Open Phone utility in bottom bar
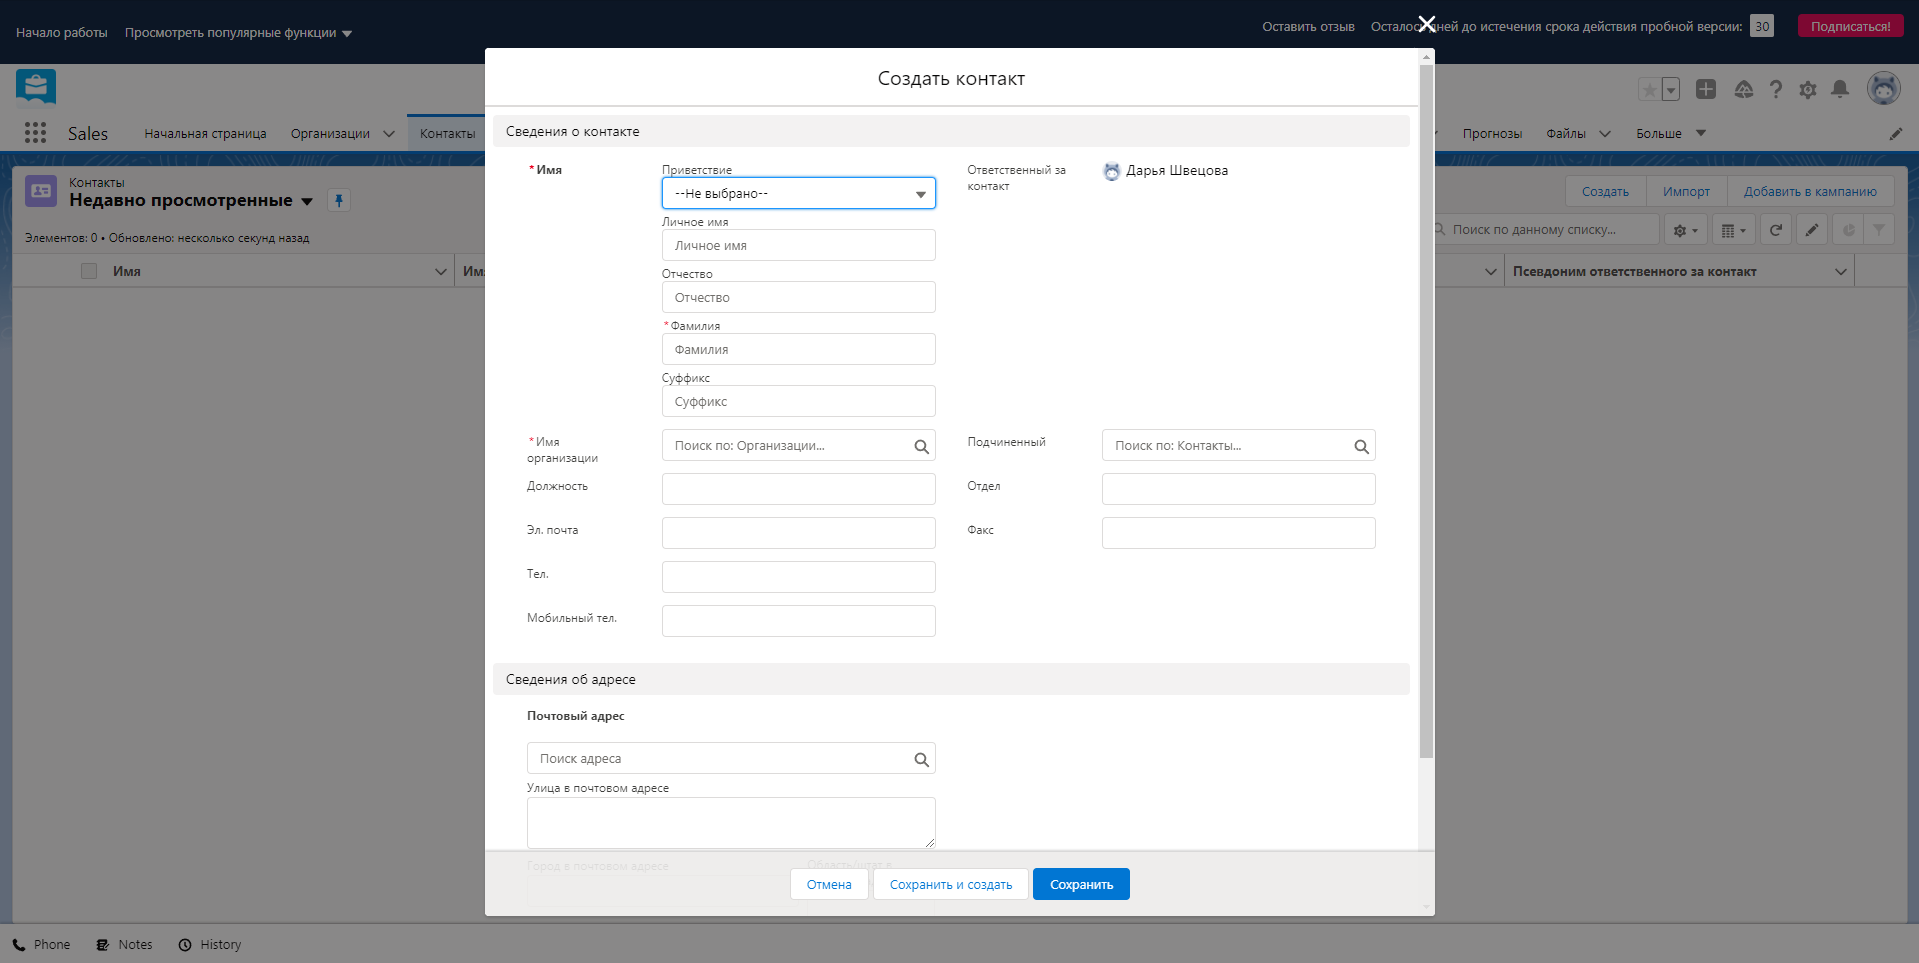 click(42, 944)
